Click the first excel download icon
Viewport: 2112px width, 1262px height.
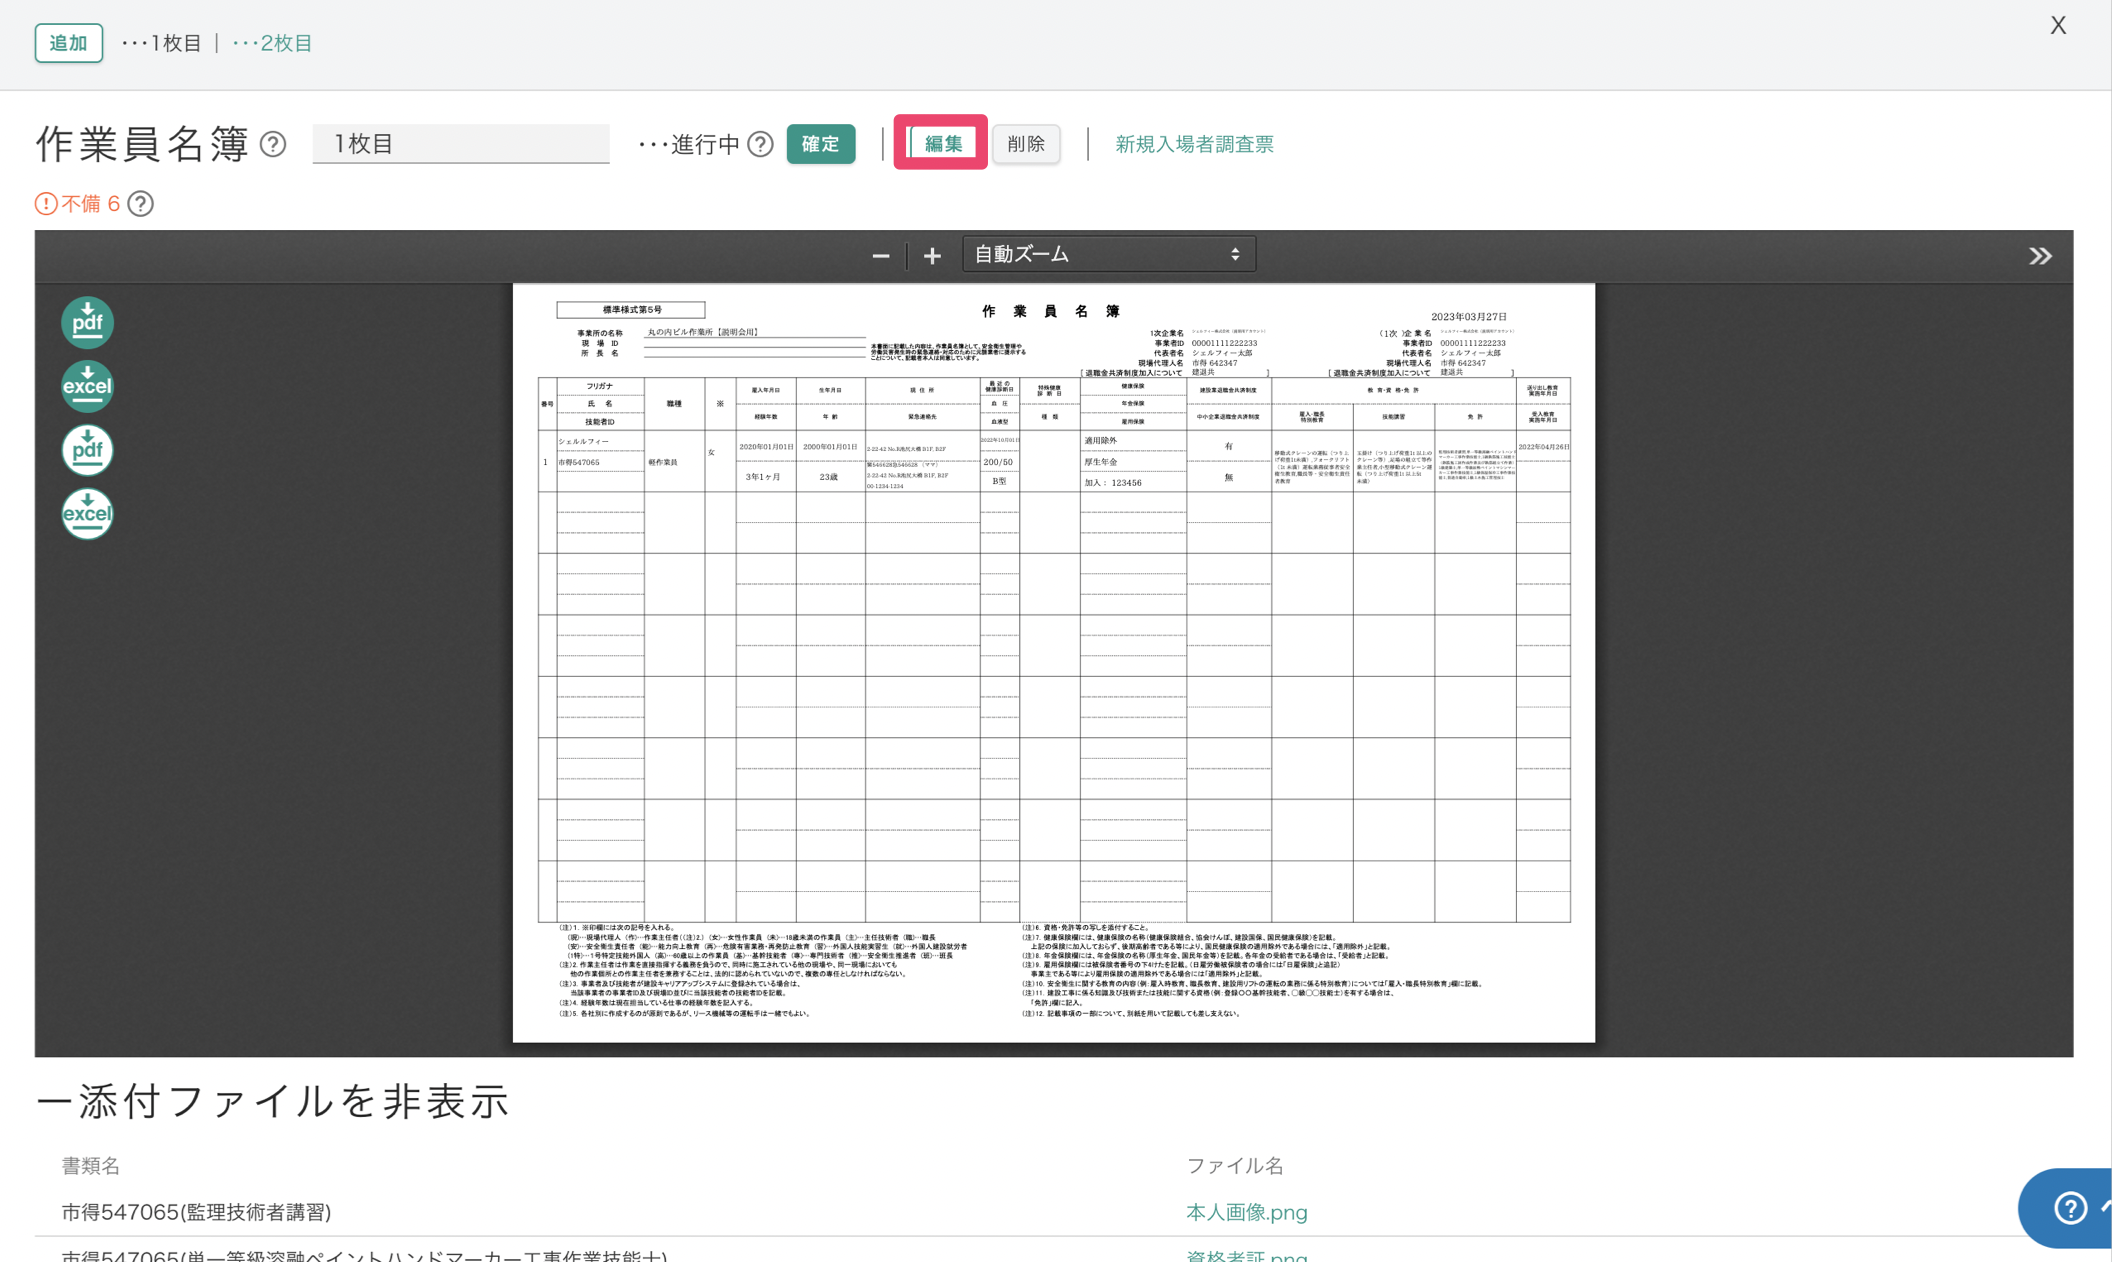click(87, 386)
